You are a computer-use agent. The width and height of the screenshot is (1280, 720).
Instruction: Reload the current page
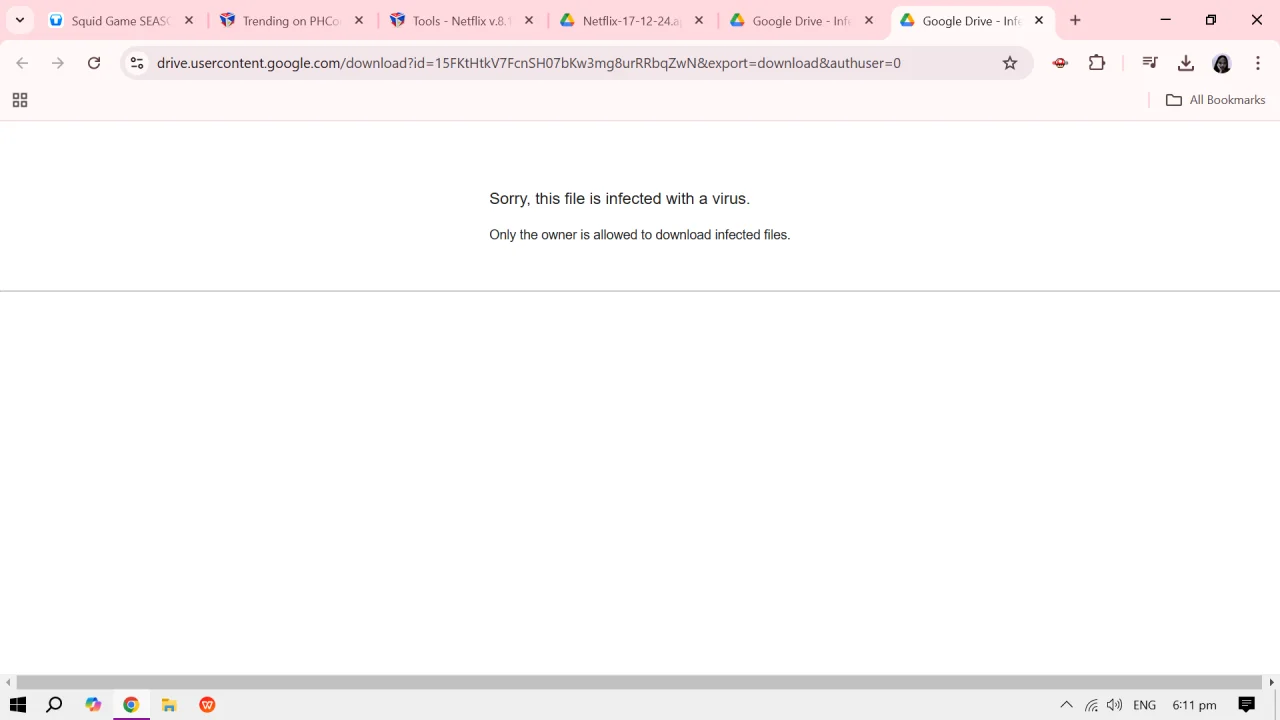click(94, 63)
